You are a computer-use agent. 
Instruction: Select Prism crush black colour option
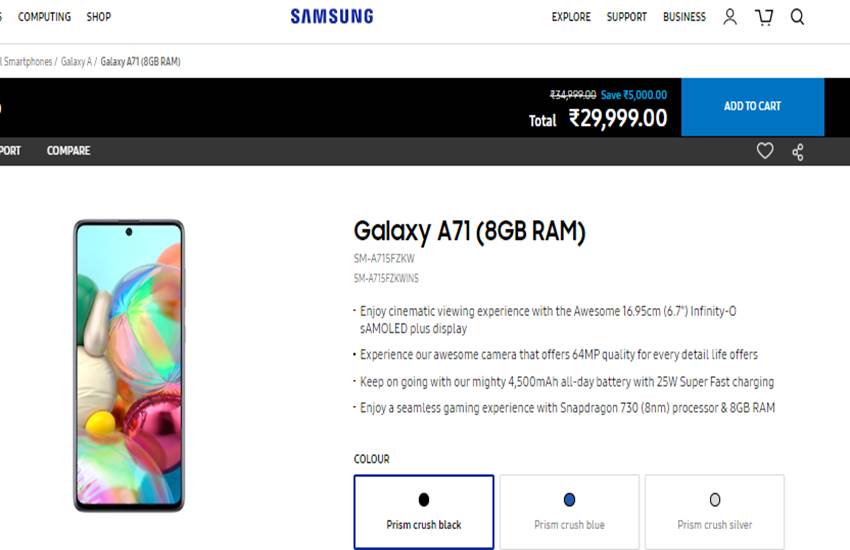click(424, 511)
